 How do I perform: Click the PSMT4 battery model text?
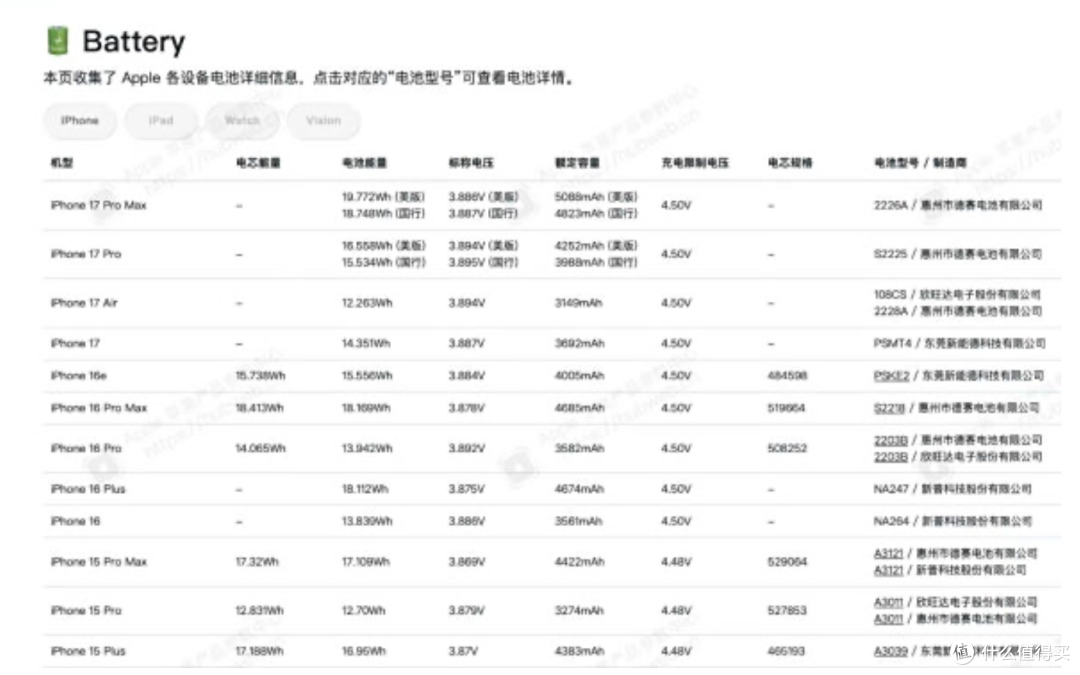coord(892,343)
